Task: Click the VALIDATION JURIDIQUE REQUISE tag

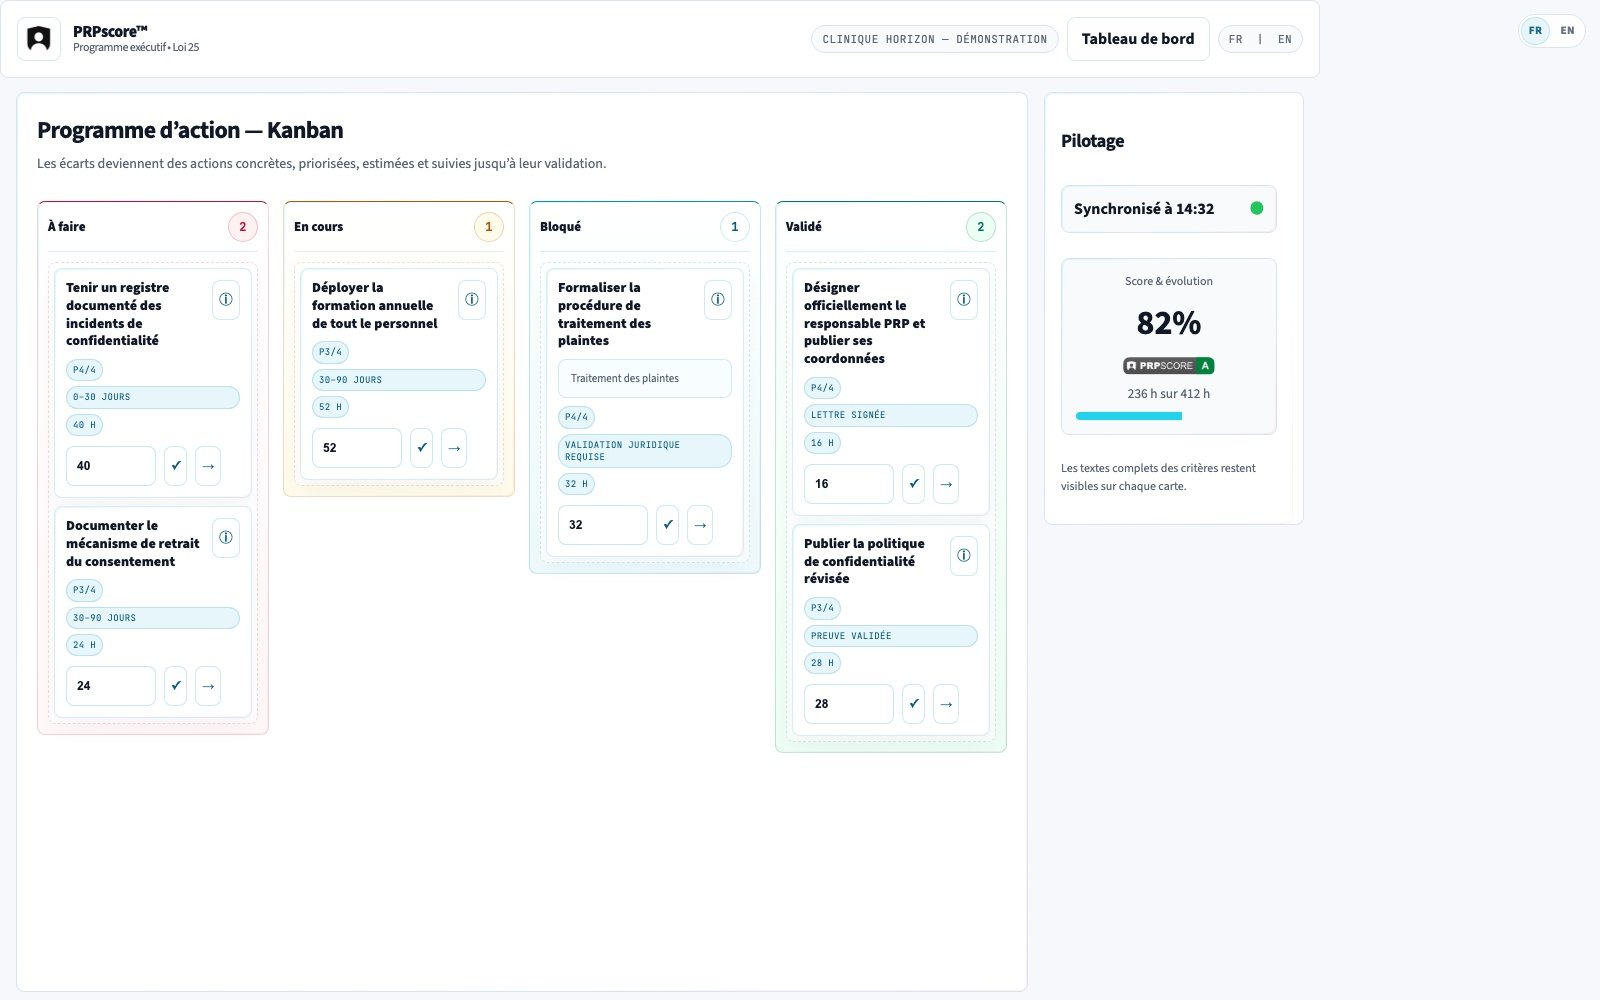Action: click(x=645, y=451)
